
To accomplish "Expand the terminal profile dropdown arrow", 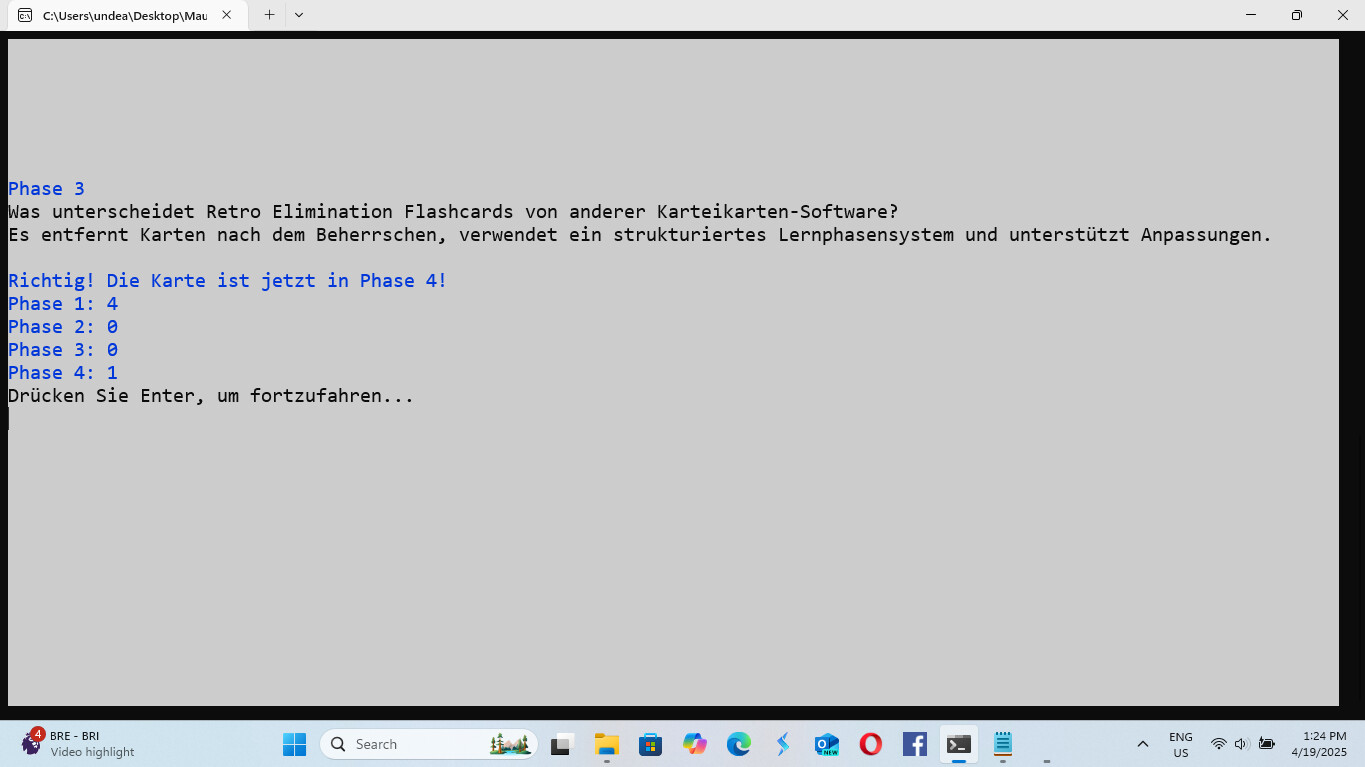I will coord(299,15).
